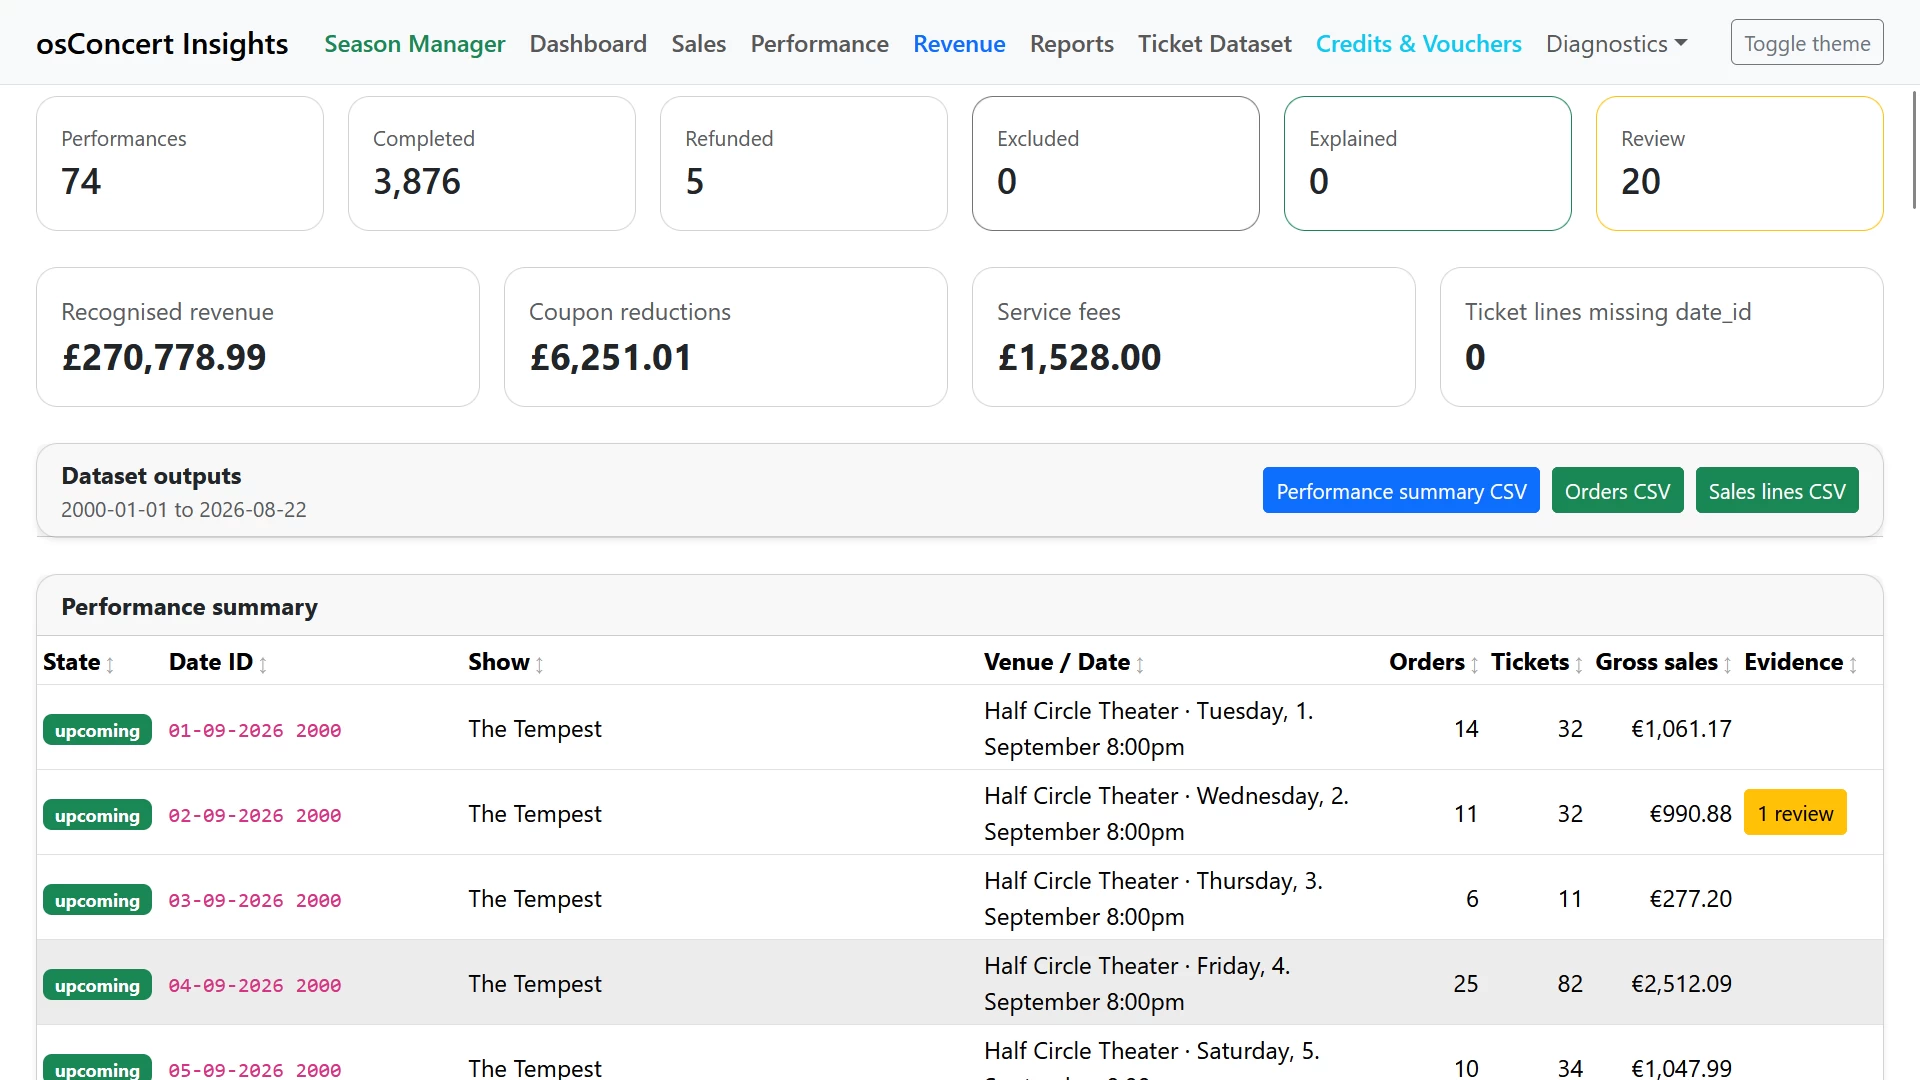Select the Explained filter card
This screenshot has width=1920, height=1080.
(x=1428, y=164)
